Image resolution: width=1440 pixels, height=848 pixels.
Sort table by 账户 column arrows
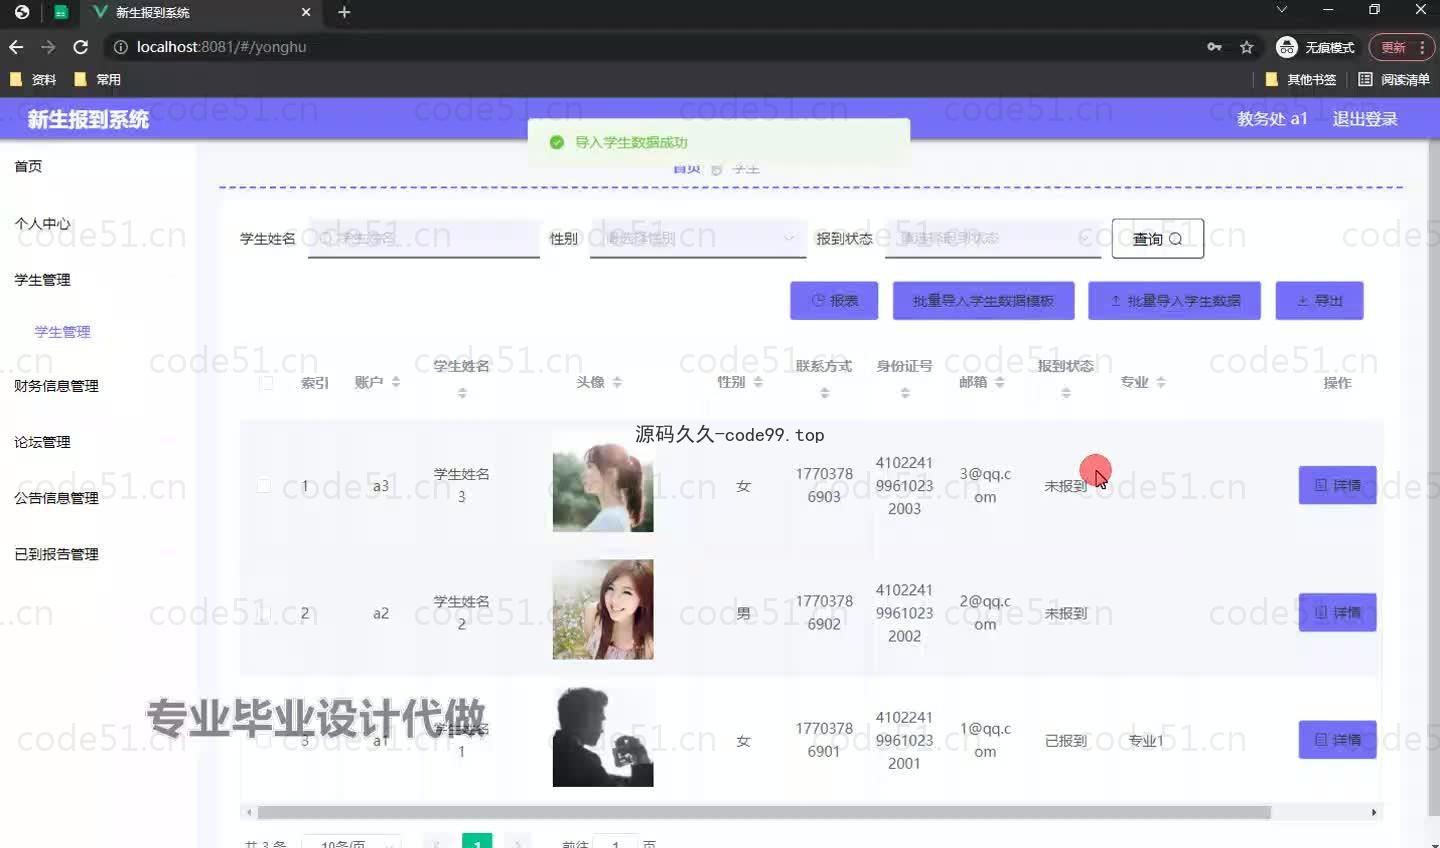[396, 382]
